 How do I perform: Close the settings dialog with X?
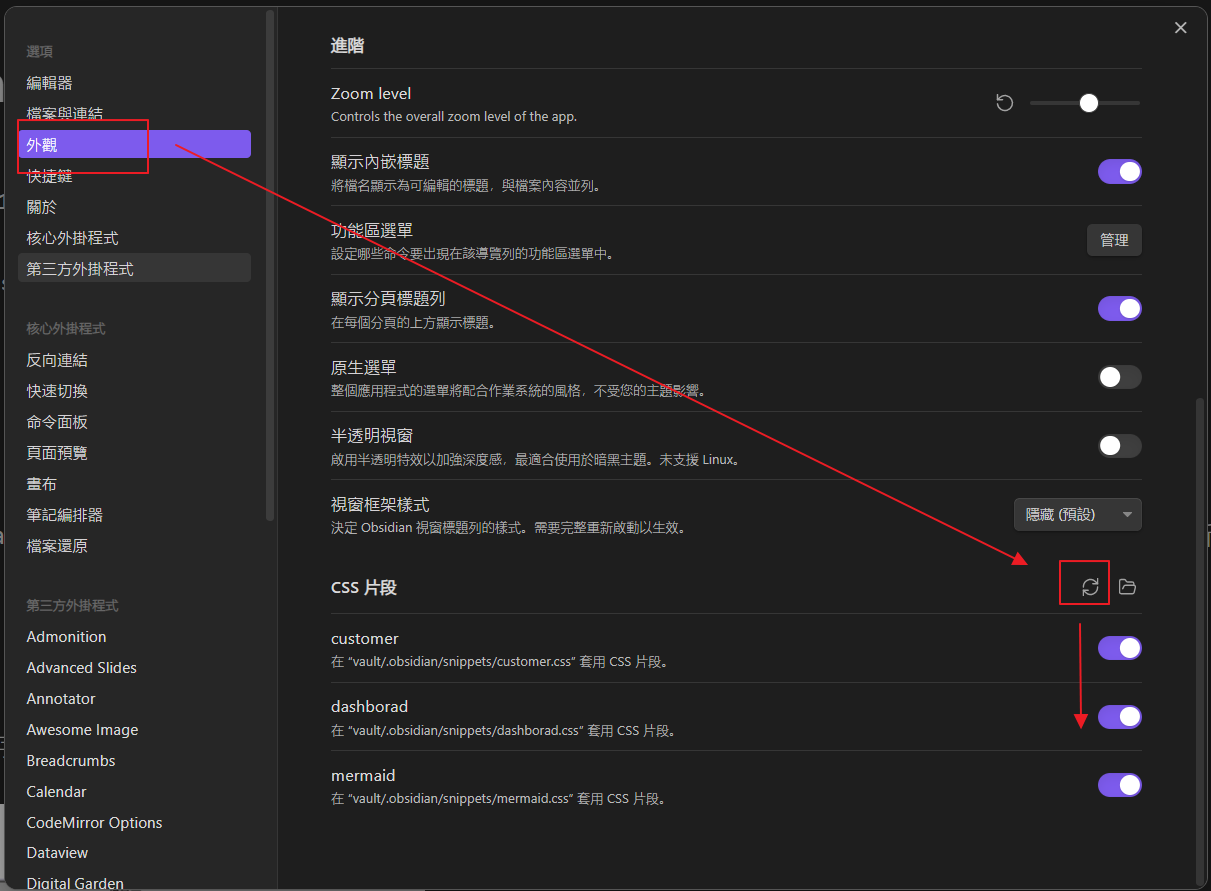pos(1181,28)
